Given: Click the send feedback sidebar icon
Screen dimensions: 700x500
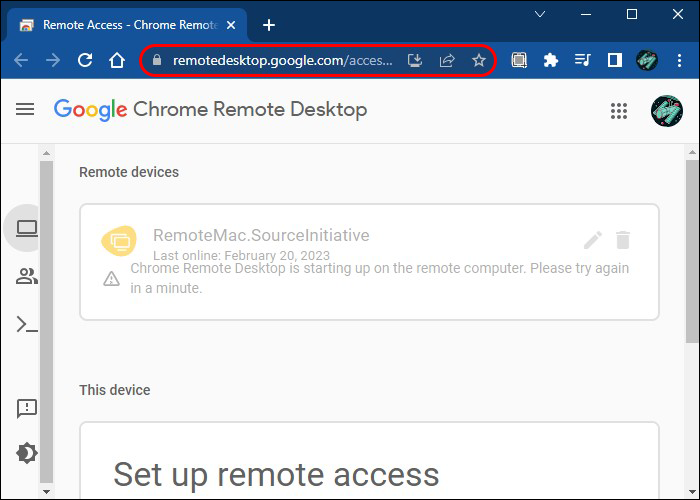Looking at the screenshot, I should (27, 408).
